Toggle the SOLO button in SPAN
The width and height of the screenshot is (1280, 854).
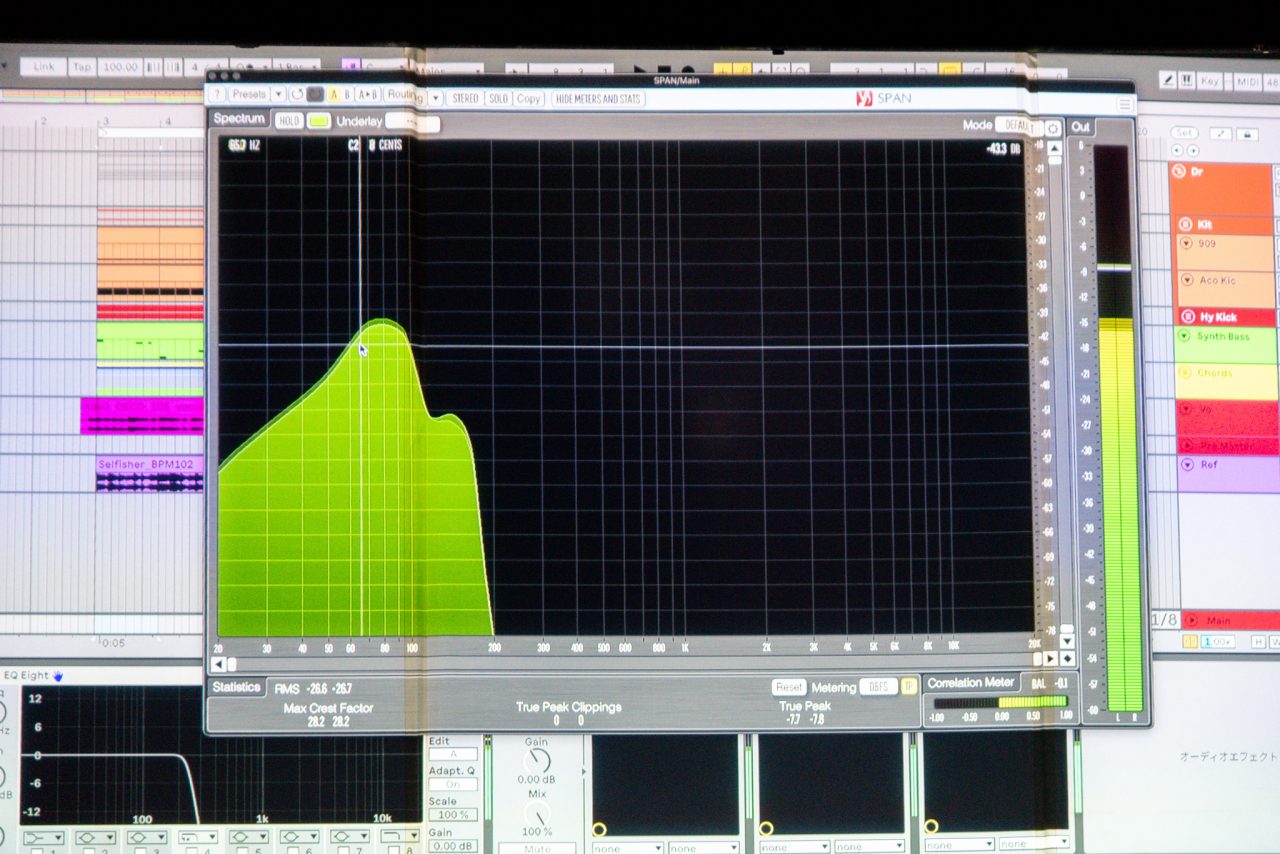[498, 98]
